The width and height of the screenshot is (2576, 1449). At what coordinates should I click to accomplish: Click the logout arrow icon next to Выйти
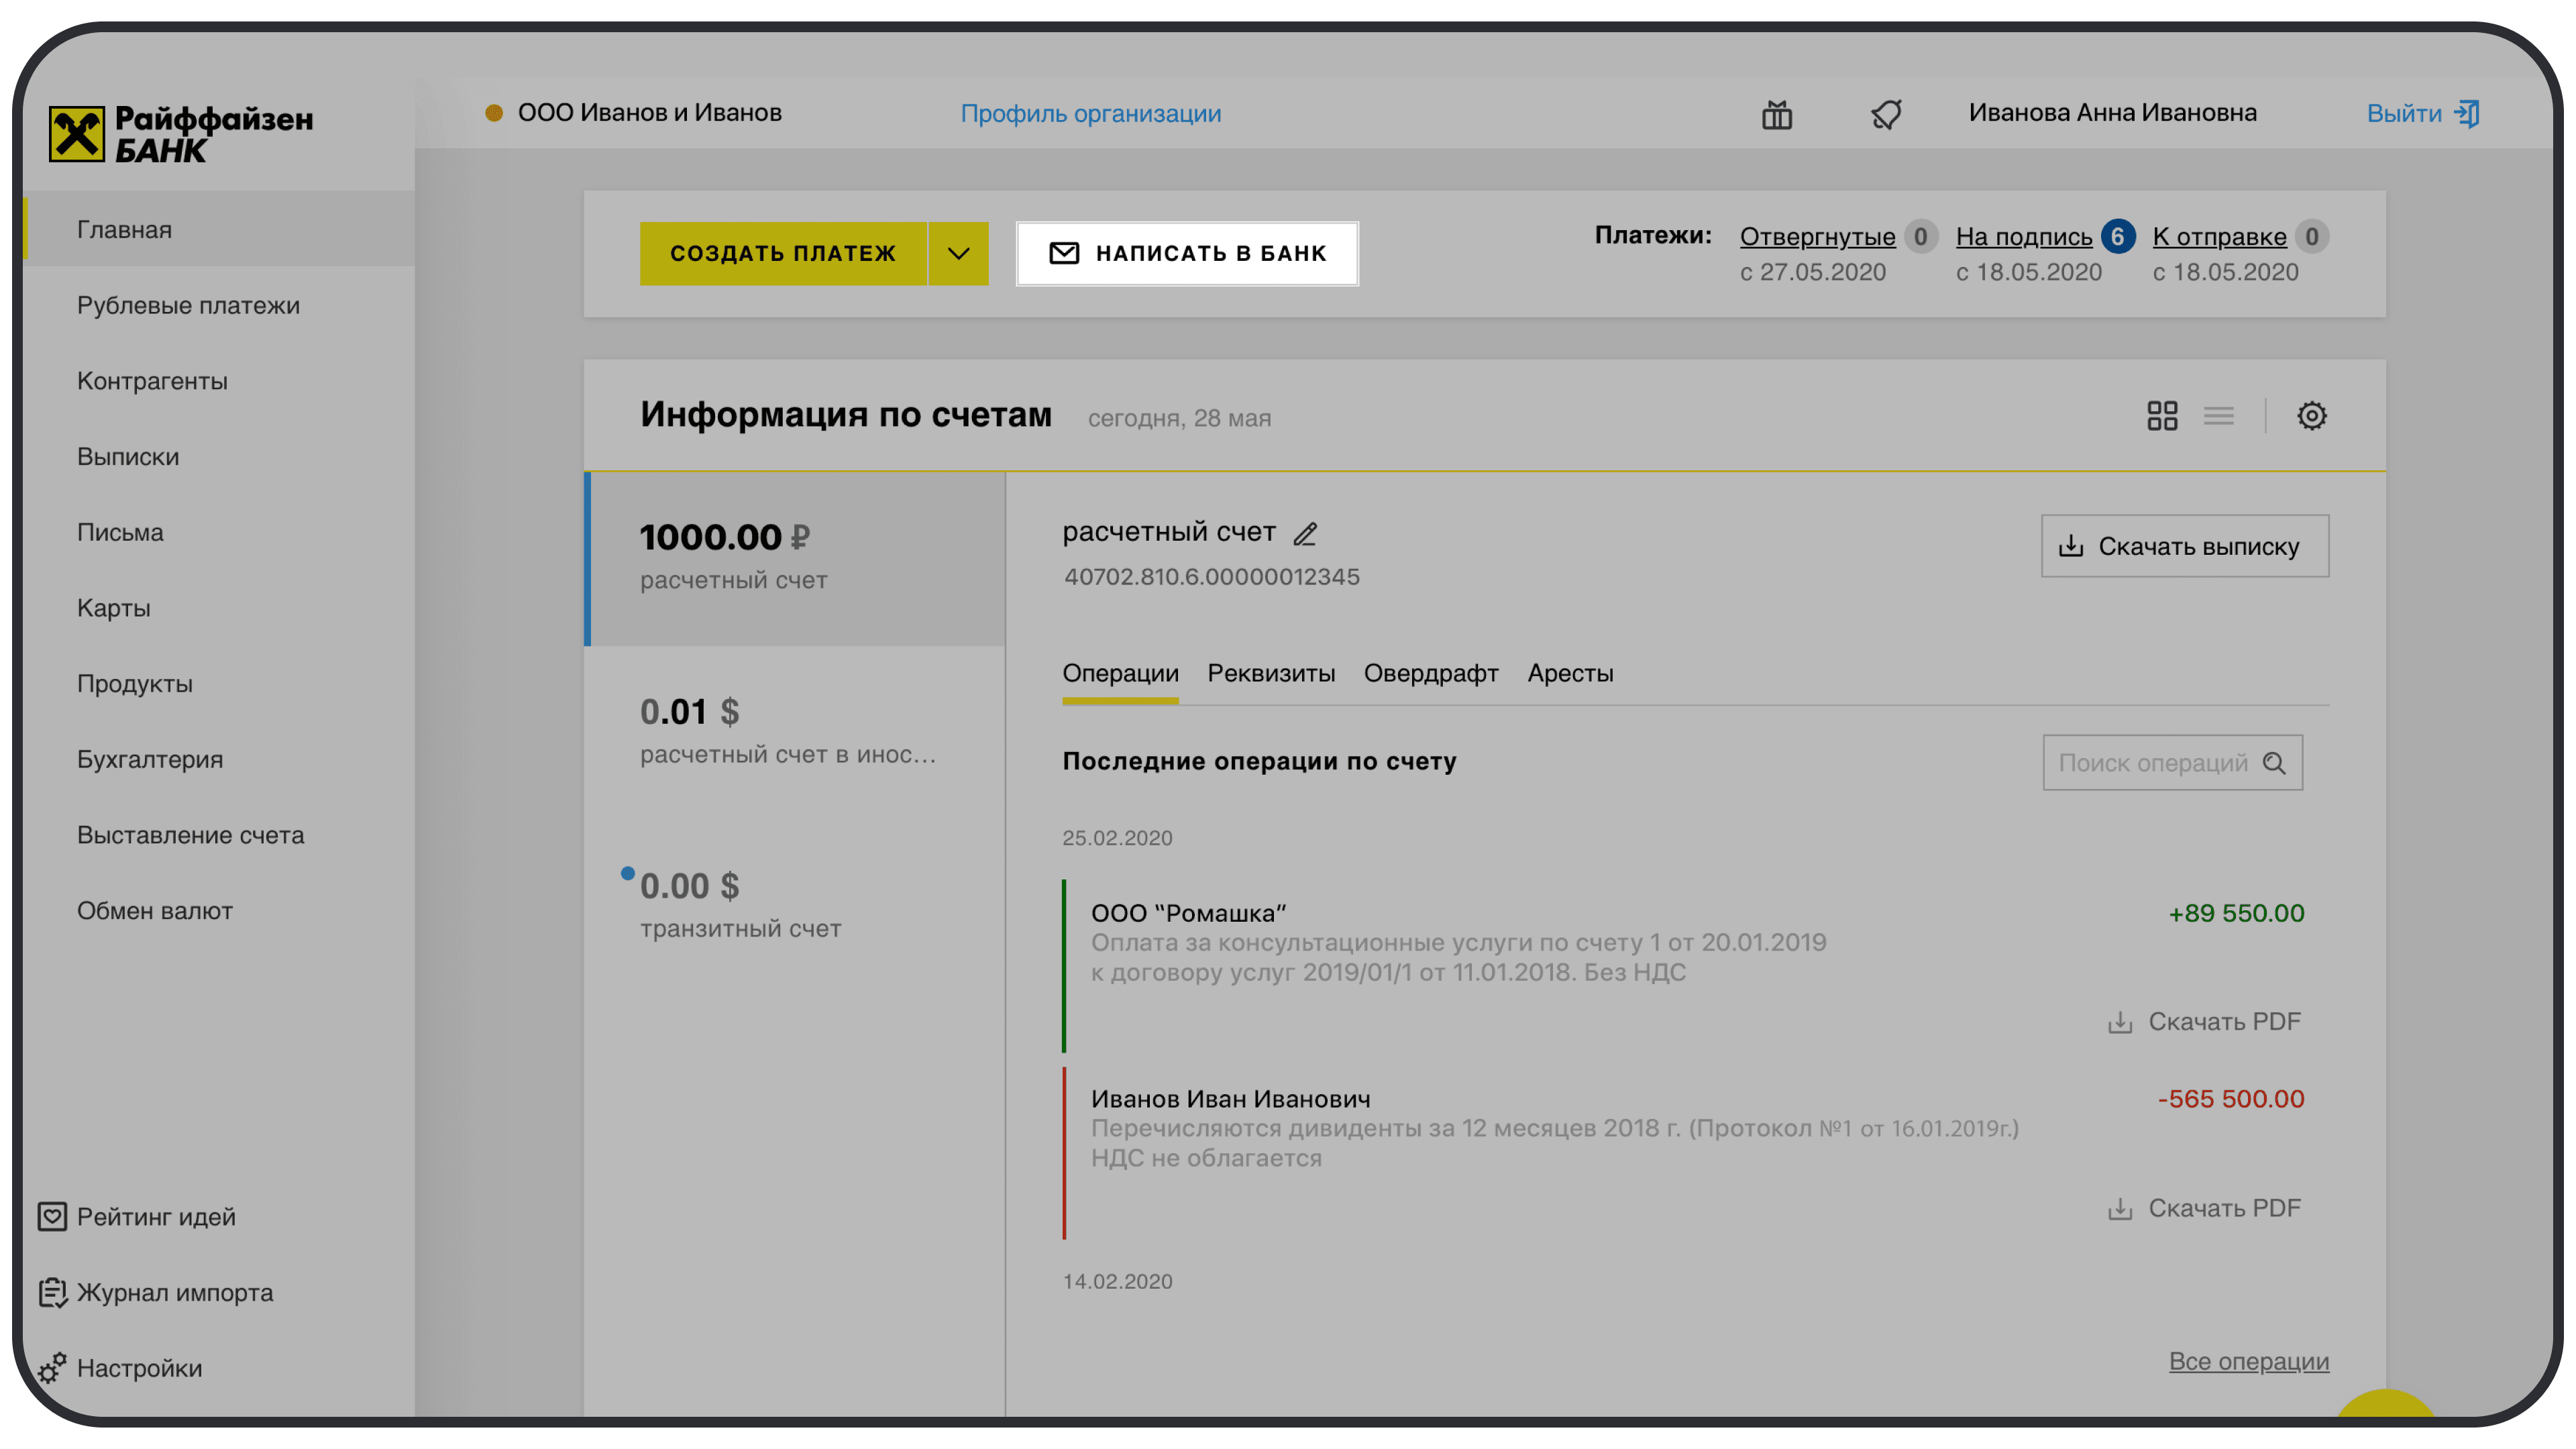pyautogui.click(x=2467, y=114)
